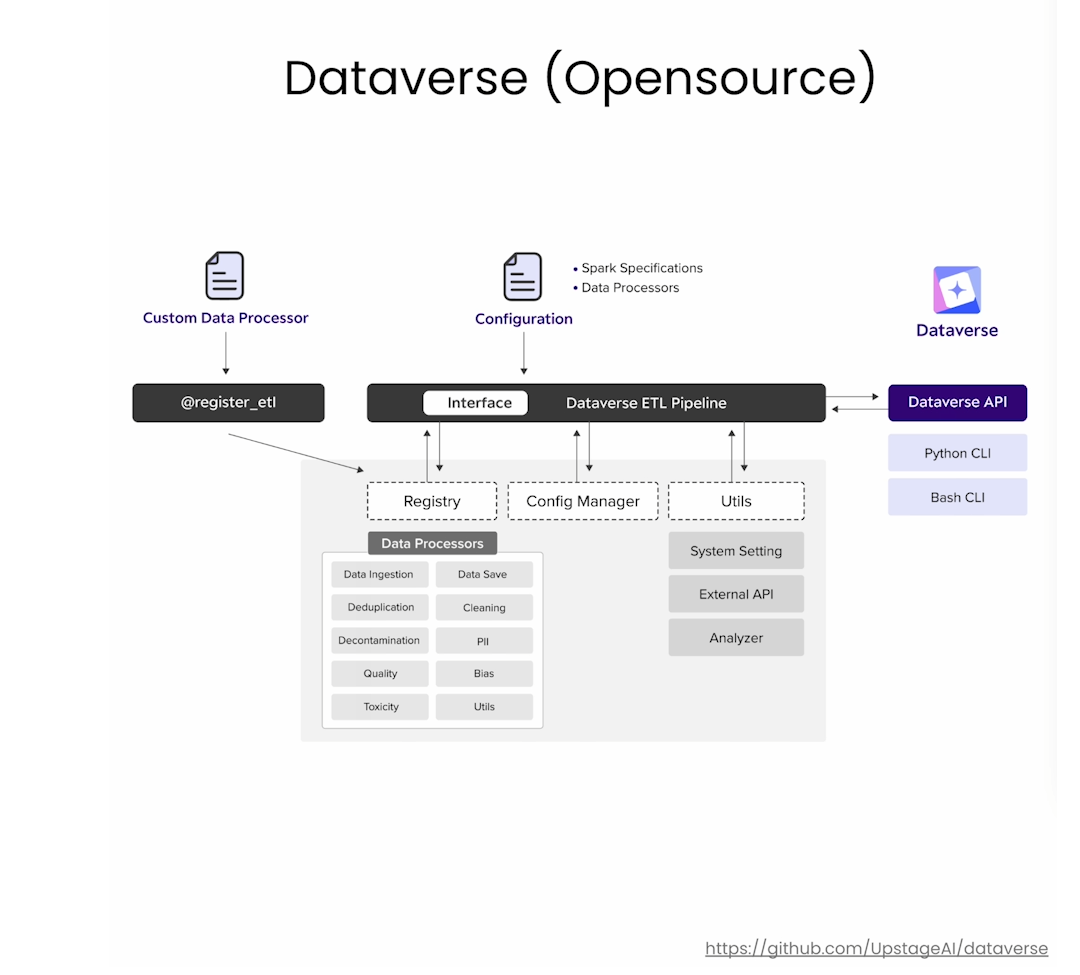Click the Configuration document icon
This screenshot has width=1080, height=975.
click(x=523, y=276)
